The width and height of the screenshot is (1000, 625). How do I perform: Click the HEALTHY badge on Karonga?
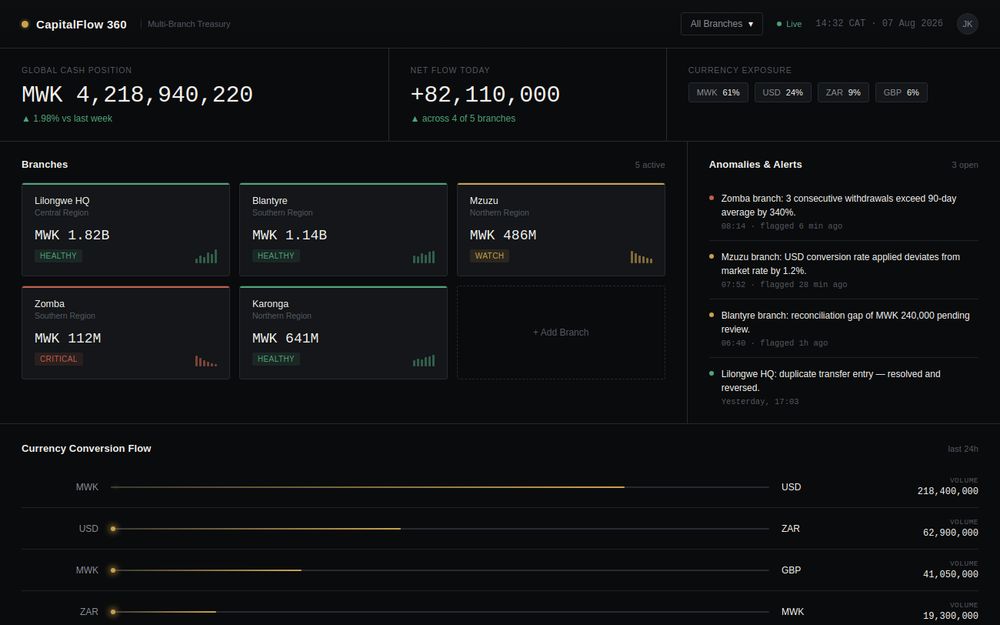tap(276, 359)
